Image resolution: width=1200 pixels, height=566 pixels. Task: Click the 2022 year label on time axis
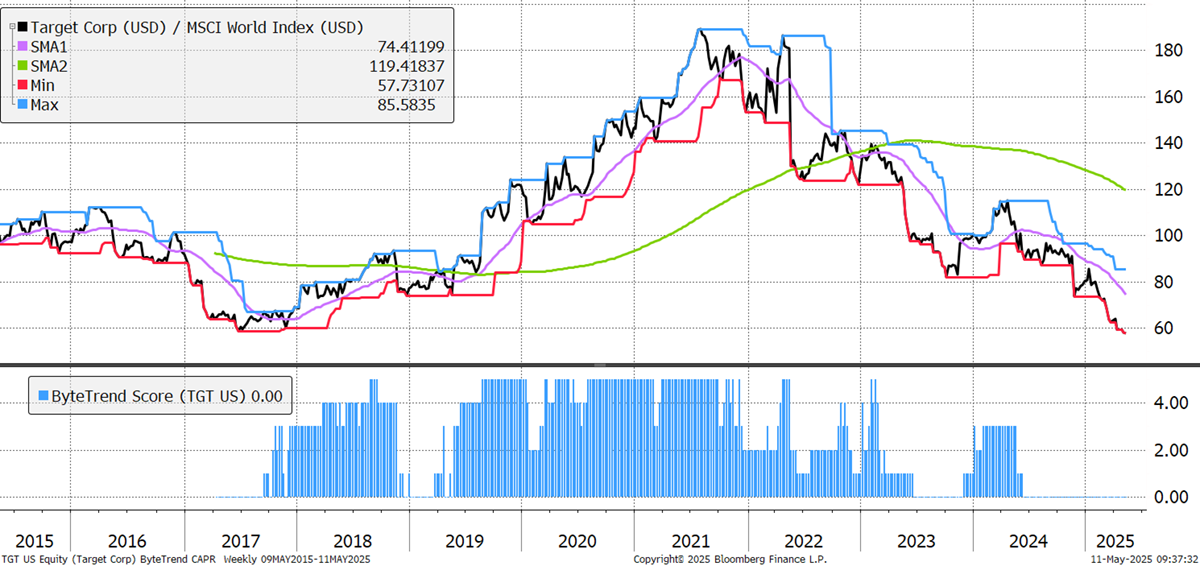pyautogui.click(x=804, y=540)
